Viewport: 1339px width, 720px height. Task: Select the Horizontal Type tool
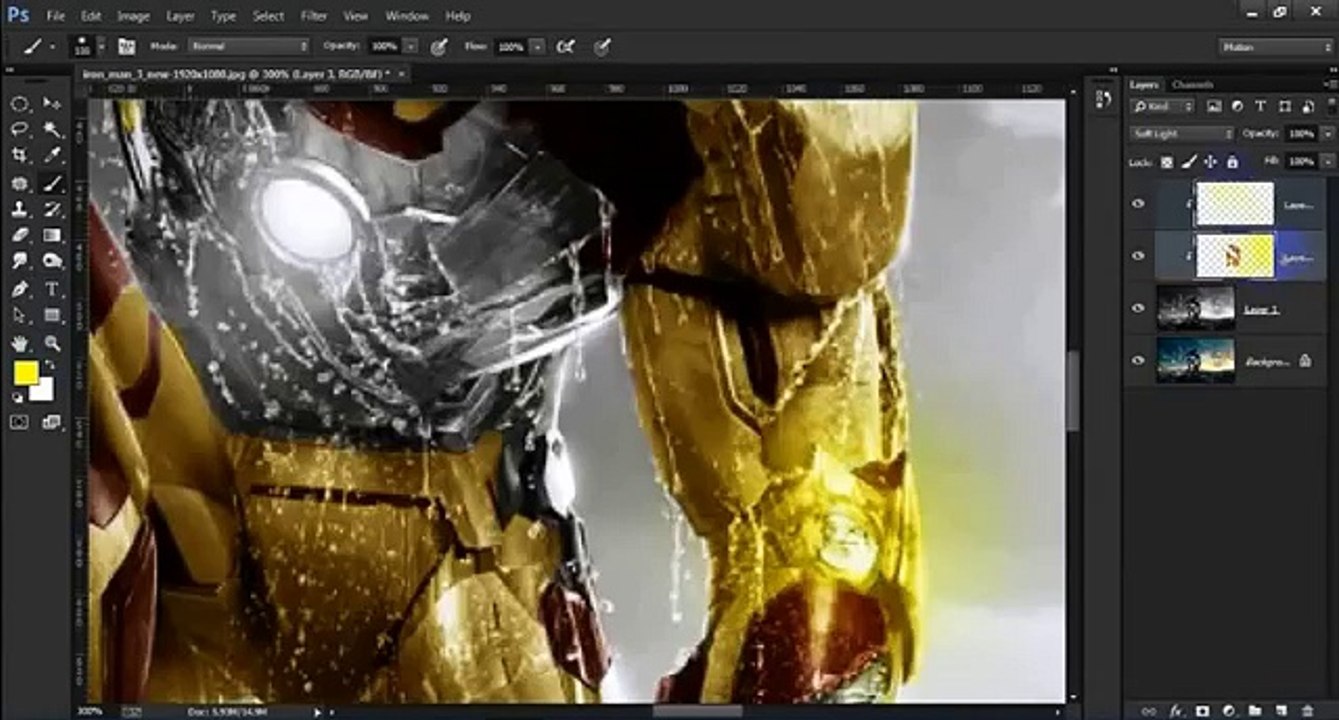52,289
